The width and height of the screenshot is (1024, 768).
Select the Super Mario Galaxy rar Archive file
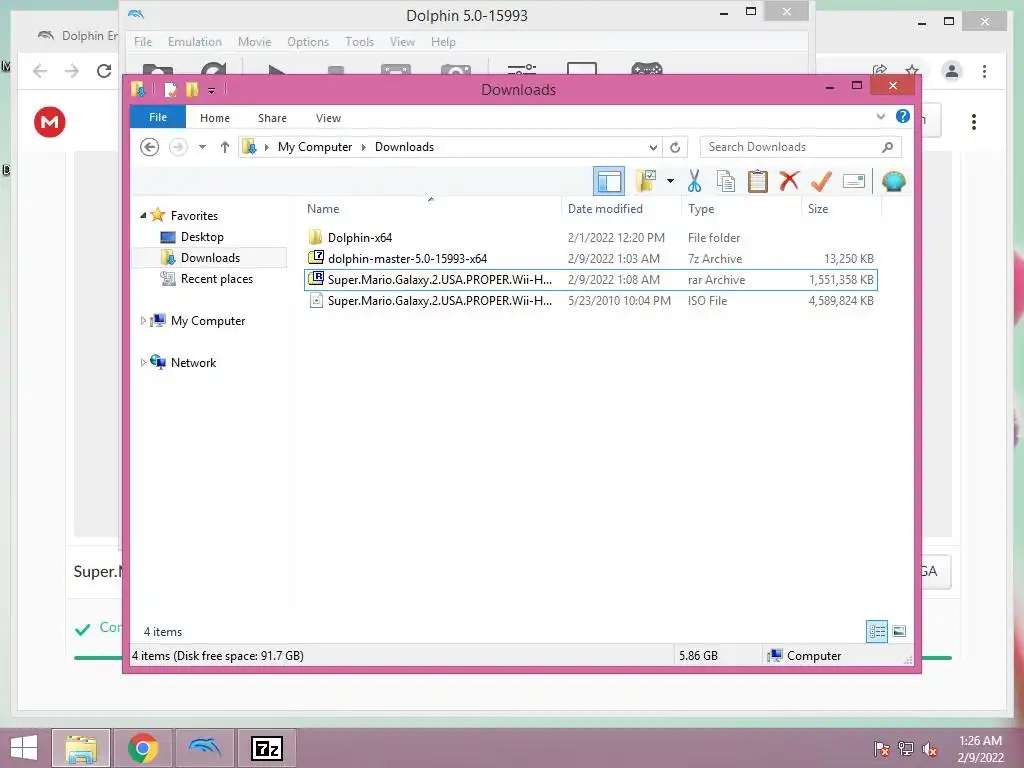591,280
